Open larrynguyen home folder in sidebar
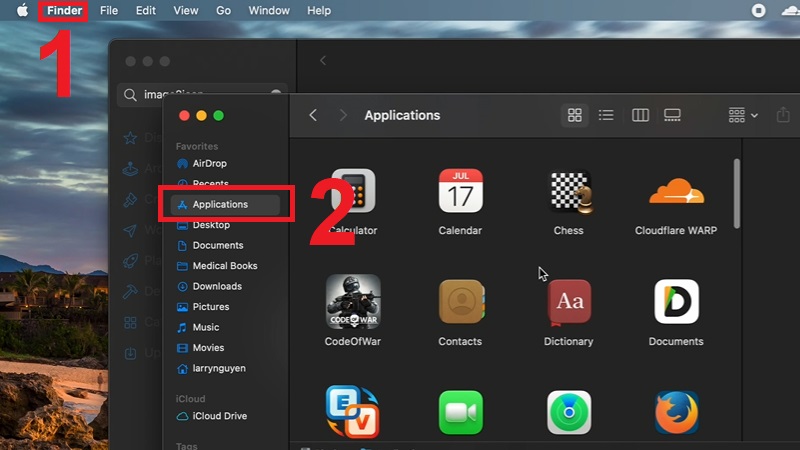800x450 pixels. 211,368
